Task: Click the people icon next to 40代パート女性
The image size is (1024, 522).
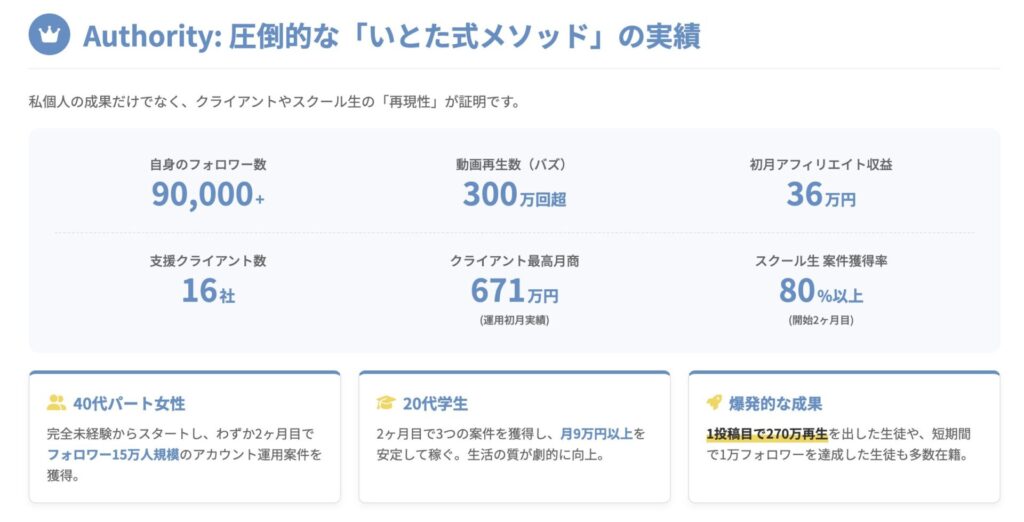Action: click(56, 403)
